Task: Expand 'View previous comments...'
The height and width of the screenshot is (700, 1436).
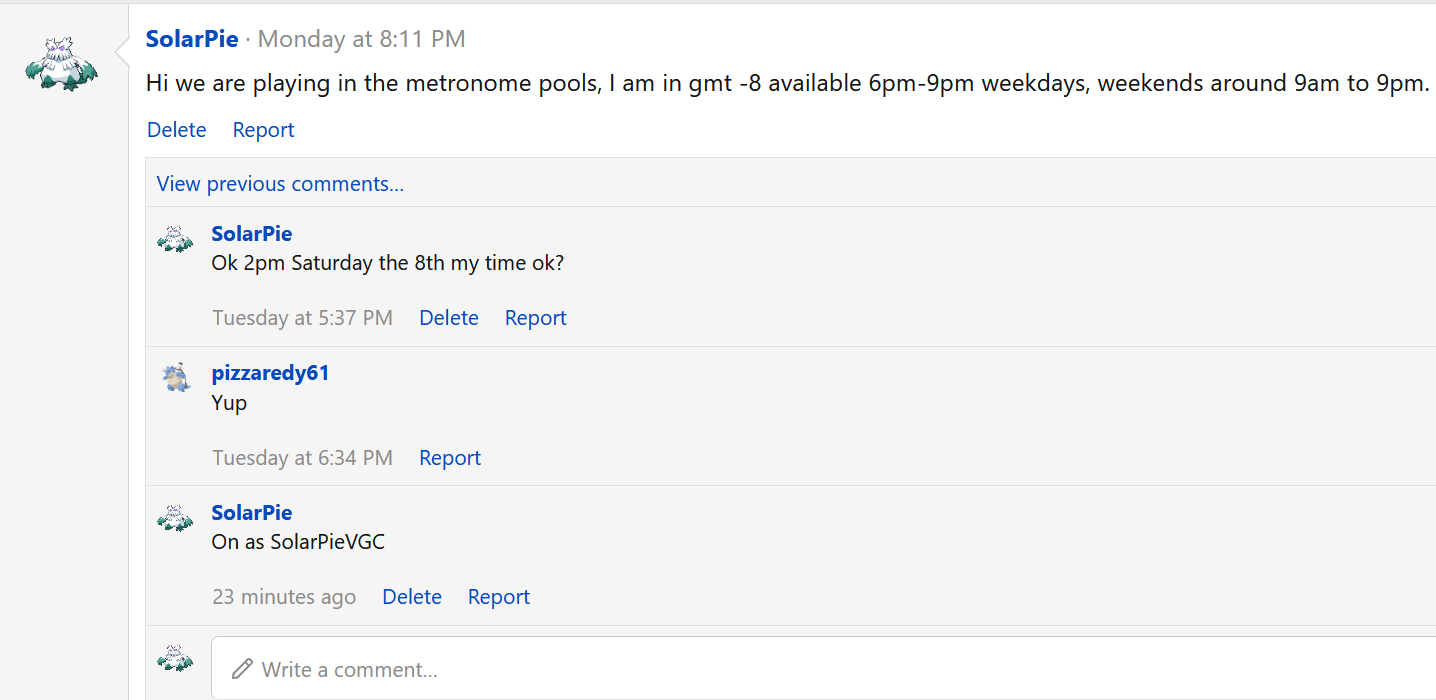Action: pyautogui.click(x=280, y=184)
